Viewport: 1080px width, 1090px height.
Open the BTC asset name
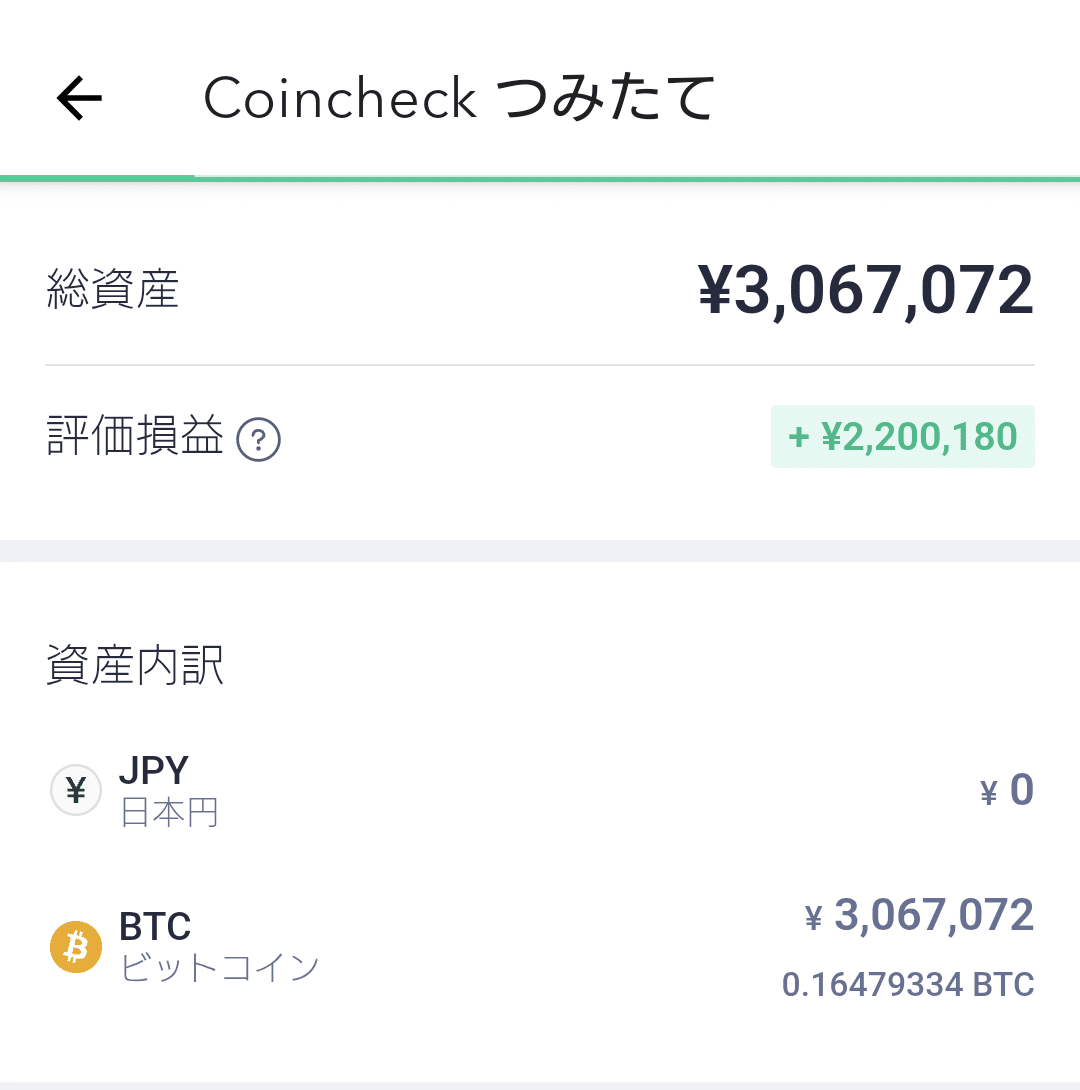[155, 926]
